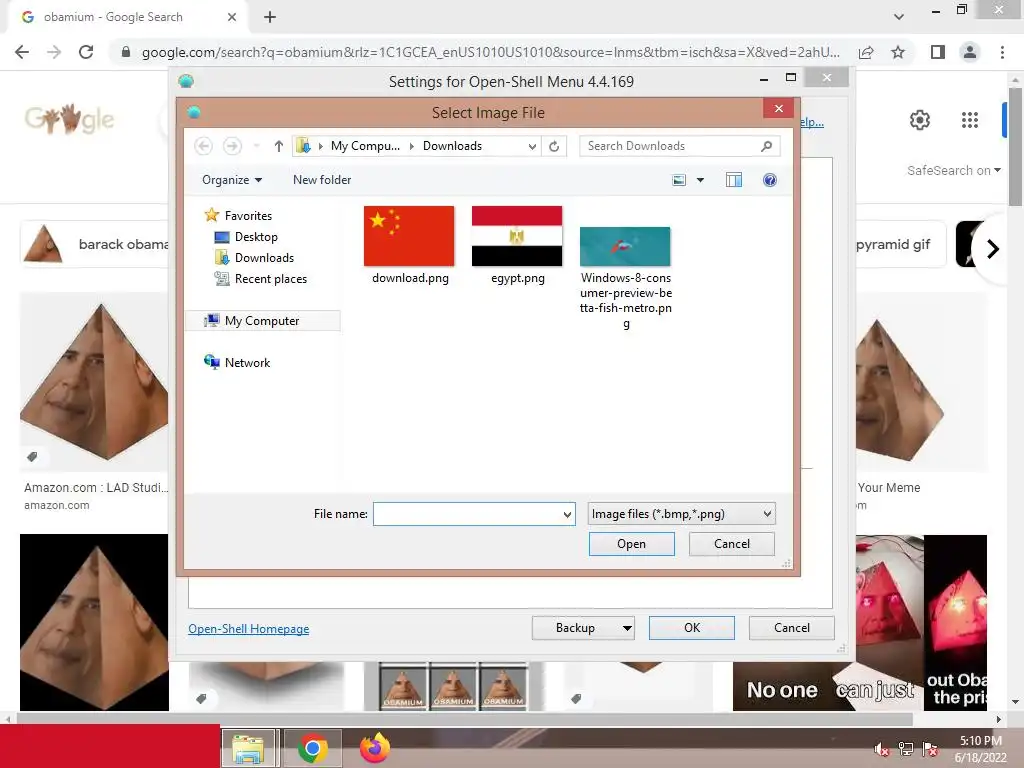Cancel the Select Image File dialog
The height and width of the screenshot is (768, 1024).
pyautogui.click(x=731, y=544)
